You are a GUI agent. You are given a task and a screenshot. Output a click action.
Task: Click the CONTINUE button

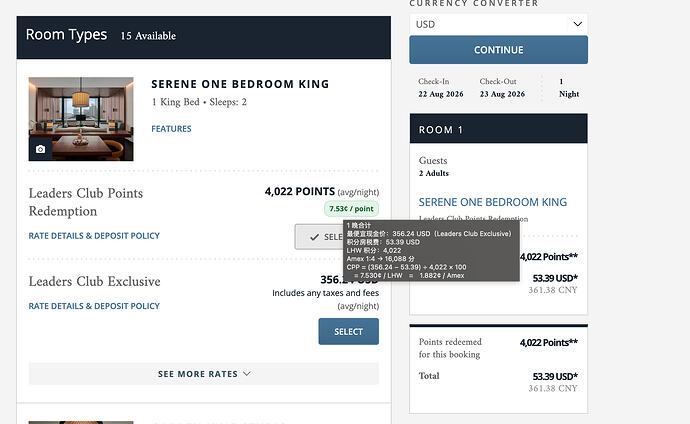498,50
